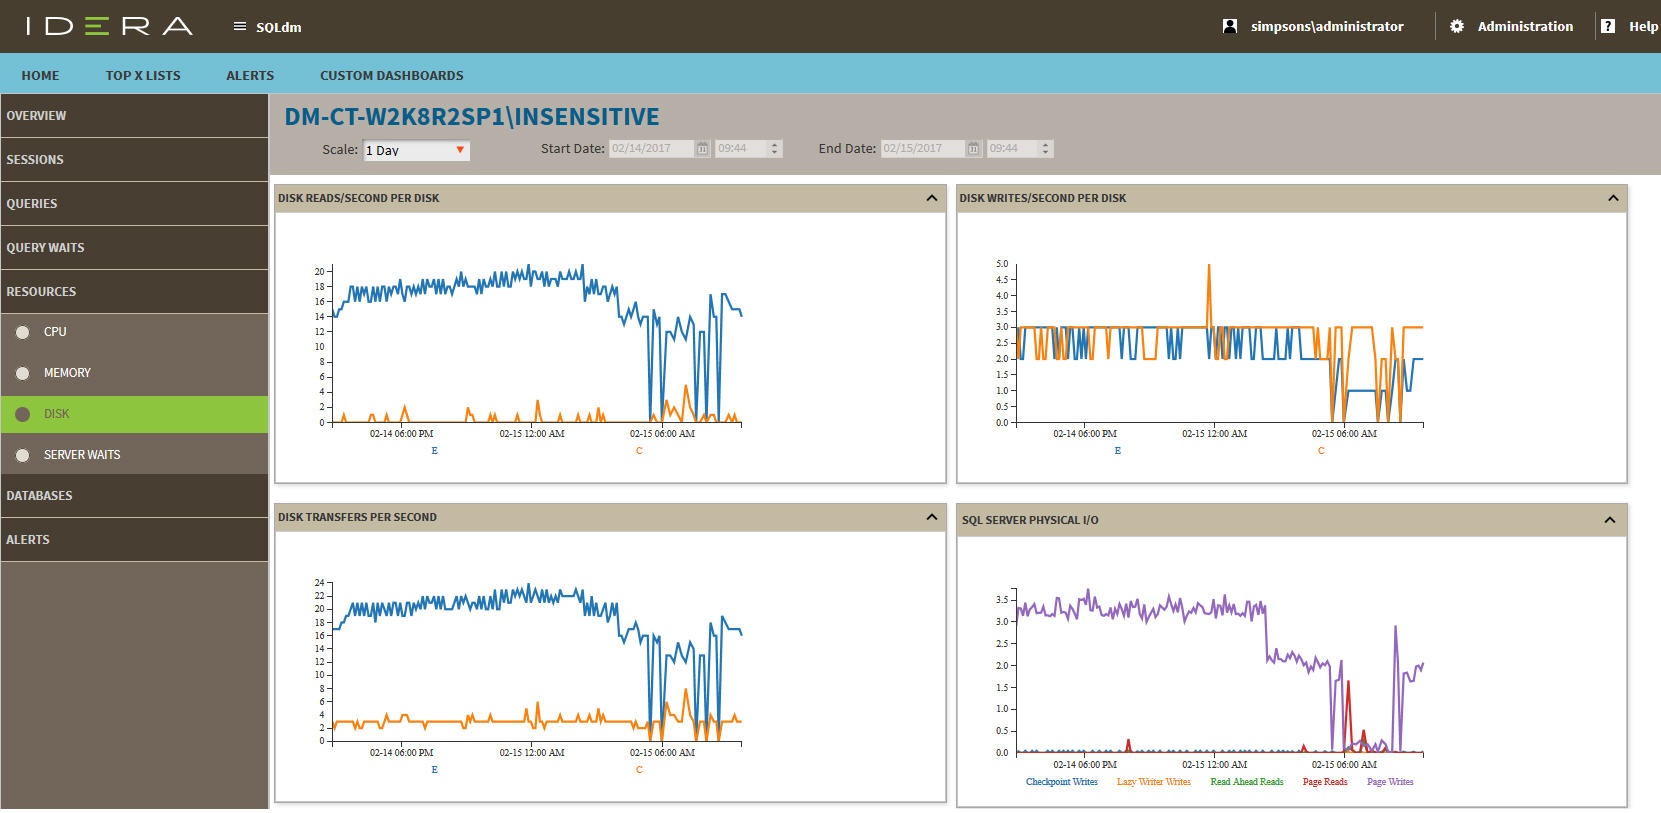Collapse the Disk Reads/Second Per Disk panel
Screen dimensions: 1661x813
point(931,198)
